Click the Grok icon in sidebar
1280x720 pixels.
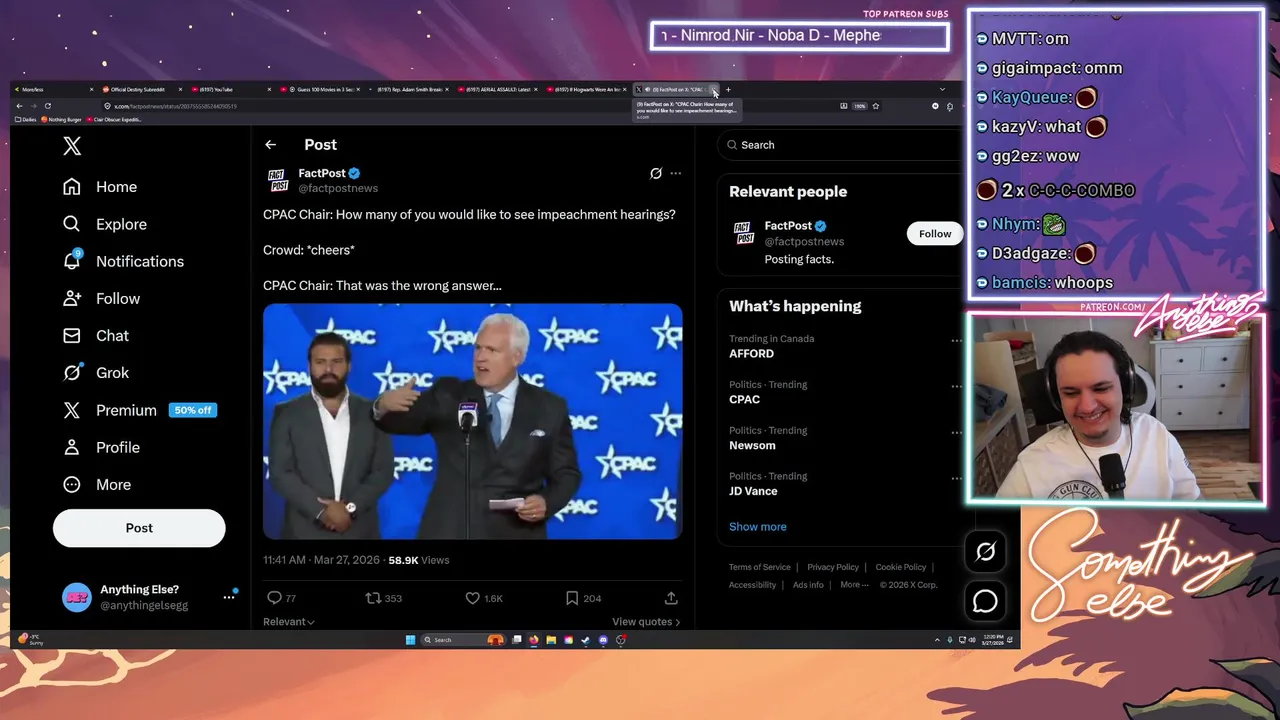[x=72, y=372]
